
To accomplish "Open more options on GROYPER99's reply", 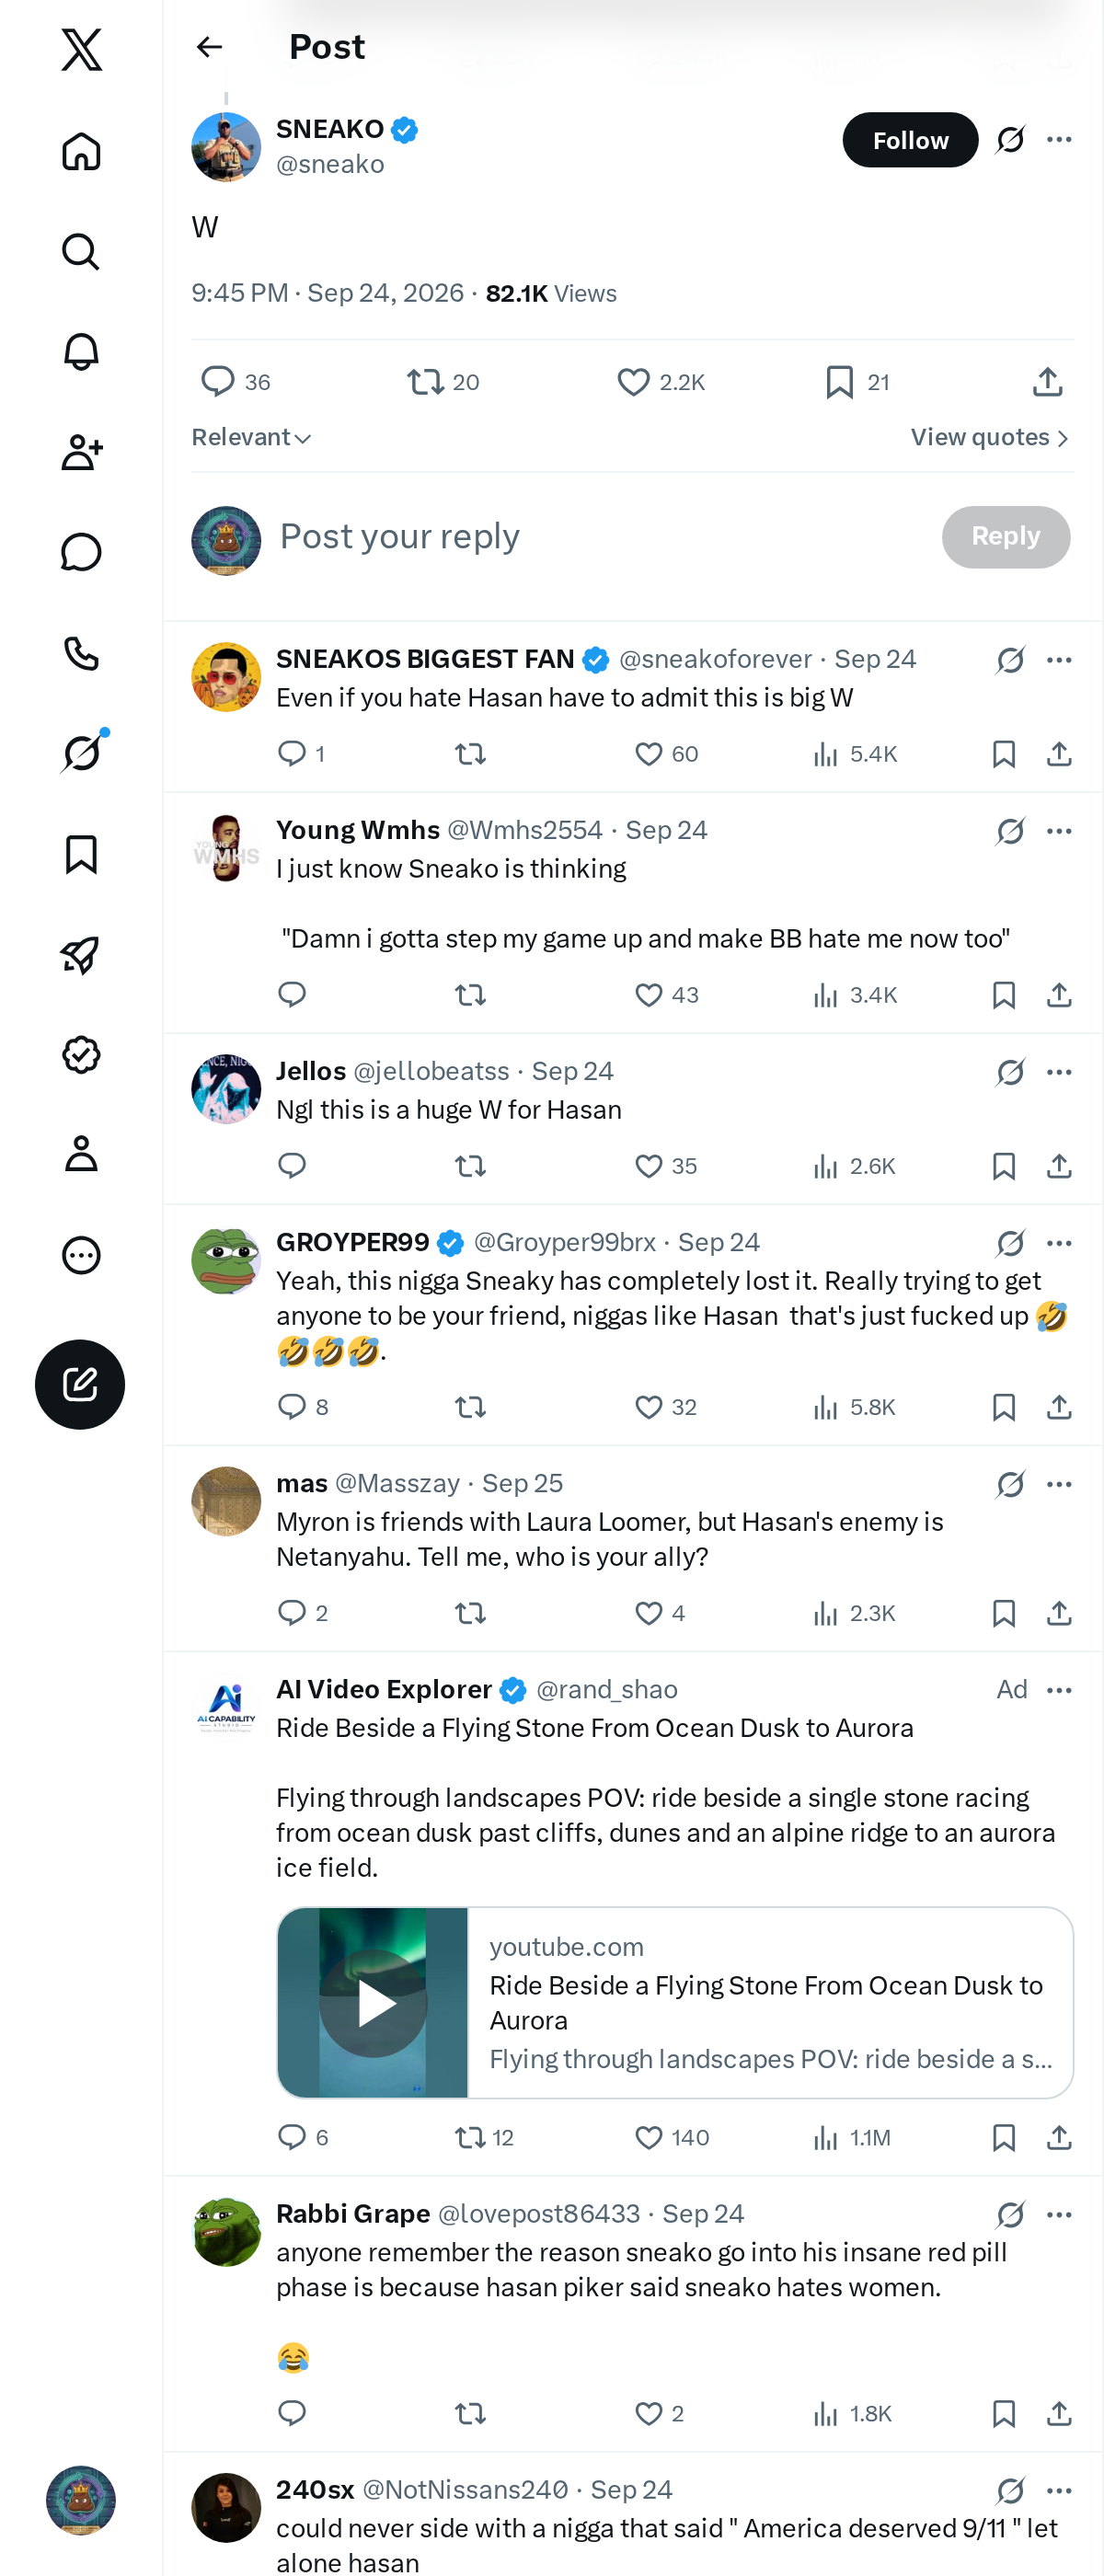I will tap(1059, 1243).
